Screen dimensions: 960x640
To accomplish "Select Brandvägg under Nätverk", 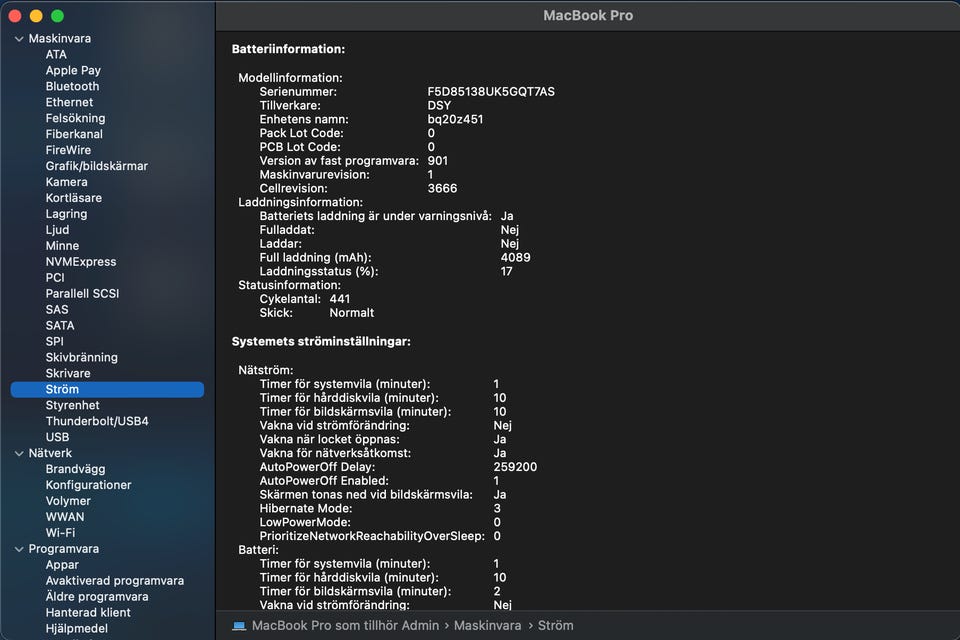I will click(x=75, y=469).
